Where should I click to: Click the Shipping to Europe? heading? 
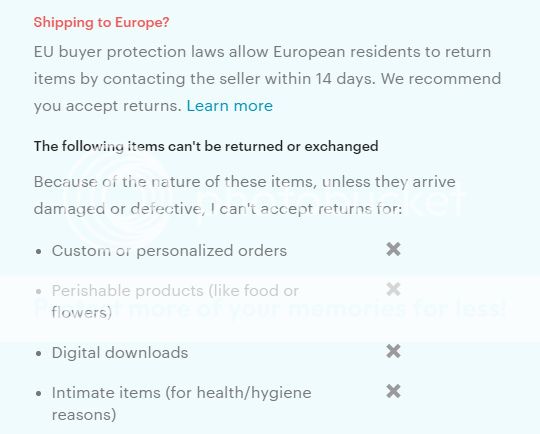pyautogui.click(x=101, y=22)
